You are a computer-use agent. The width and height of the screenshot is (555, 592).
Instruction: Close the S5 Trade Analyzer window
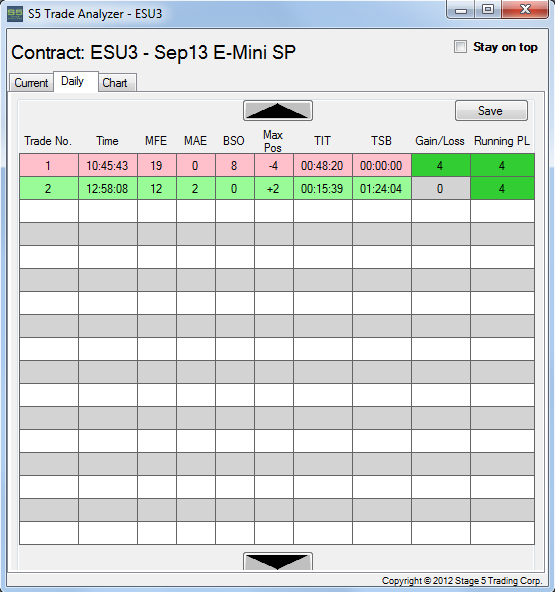[x=525, y=9]
